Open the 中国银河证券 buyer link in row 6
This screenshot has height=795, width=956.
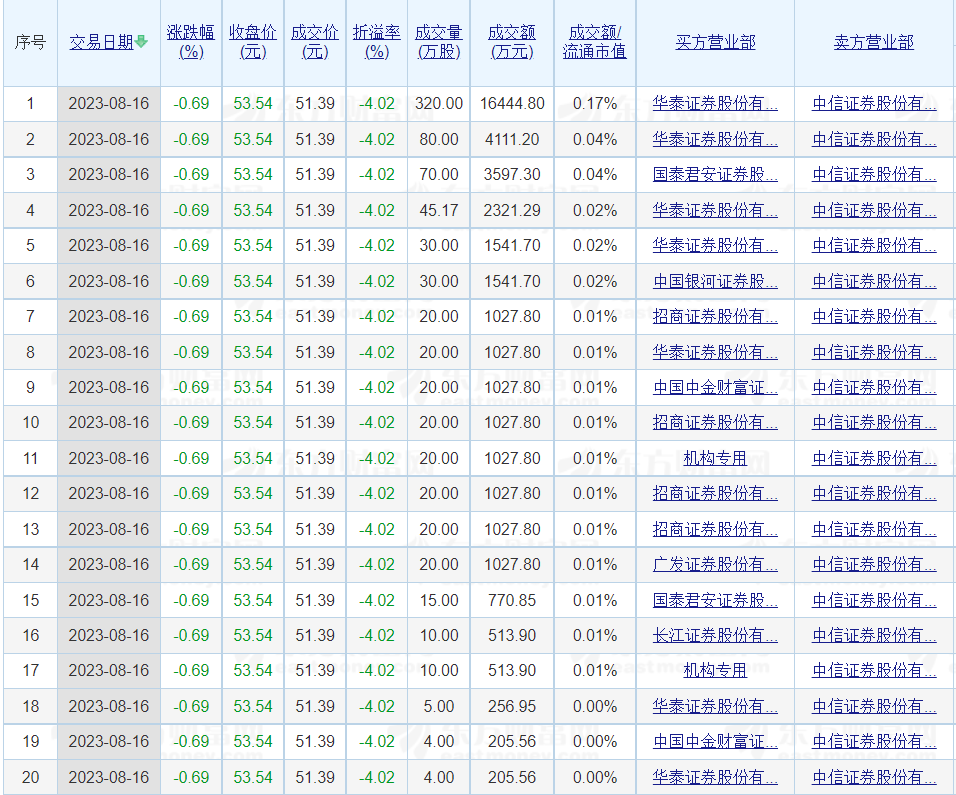click(715, 281)
